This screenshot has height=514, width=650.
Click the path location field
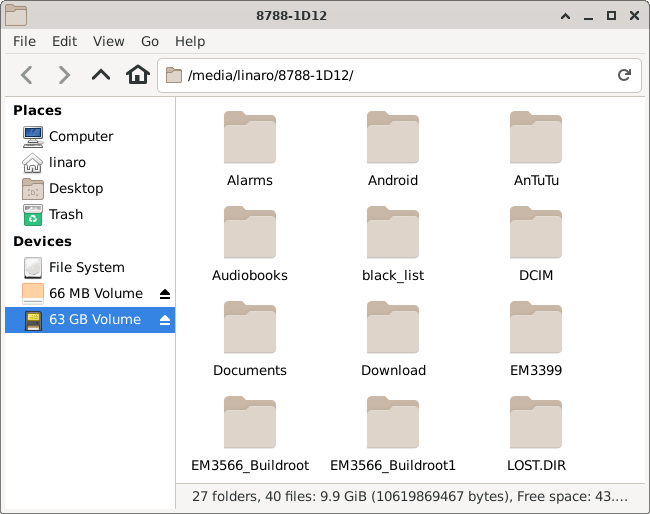[x=390, y=75]
